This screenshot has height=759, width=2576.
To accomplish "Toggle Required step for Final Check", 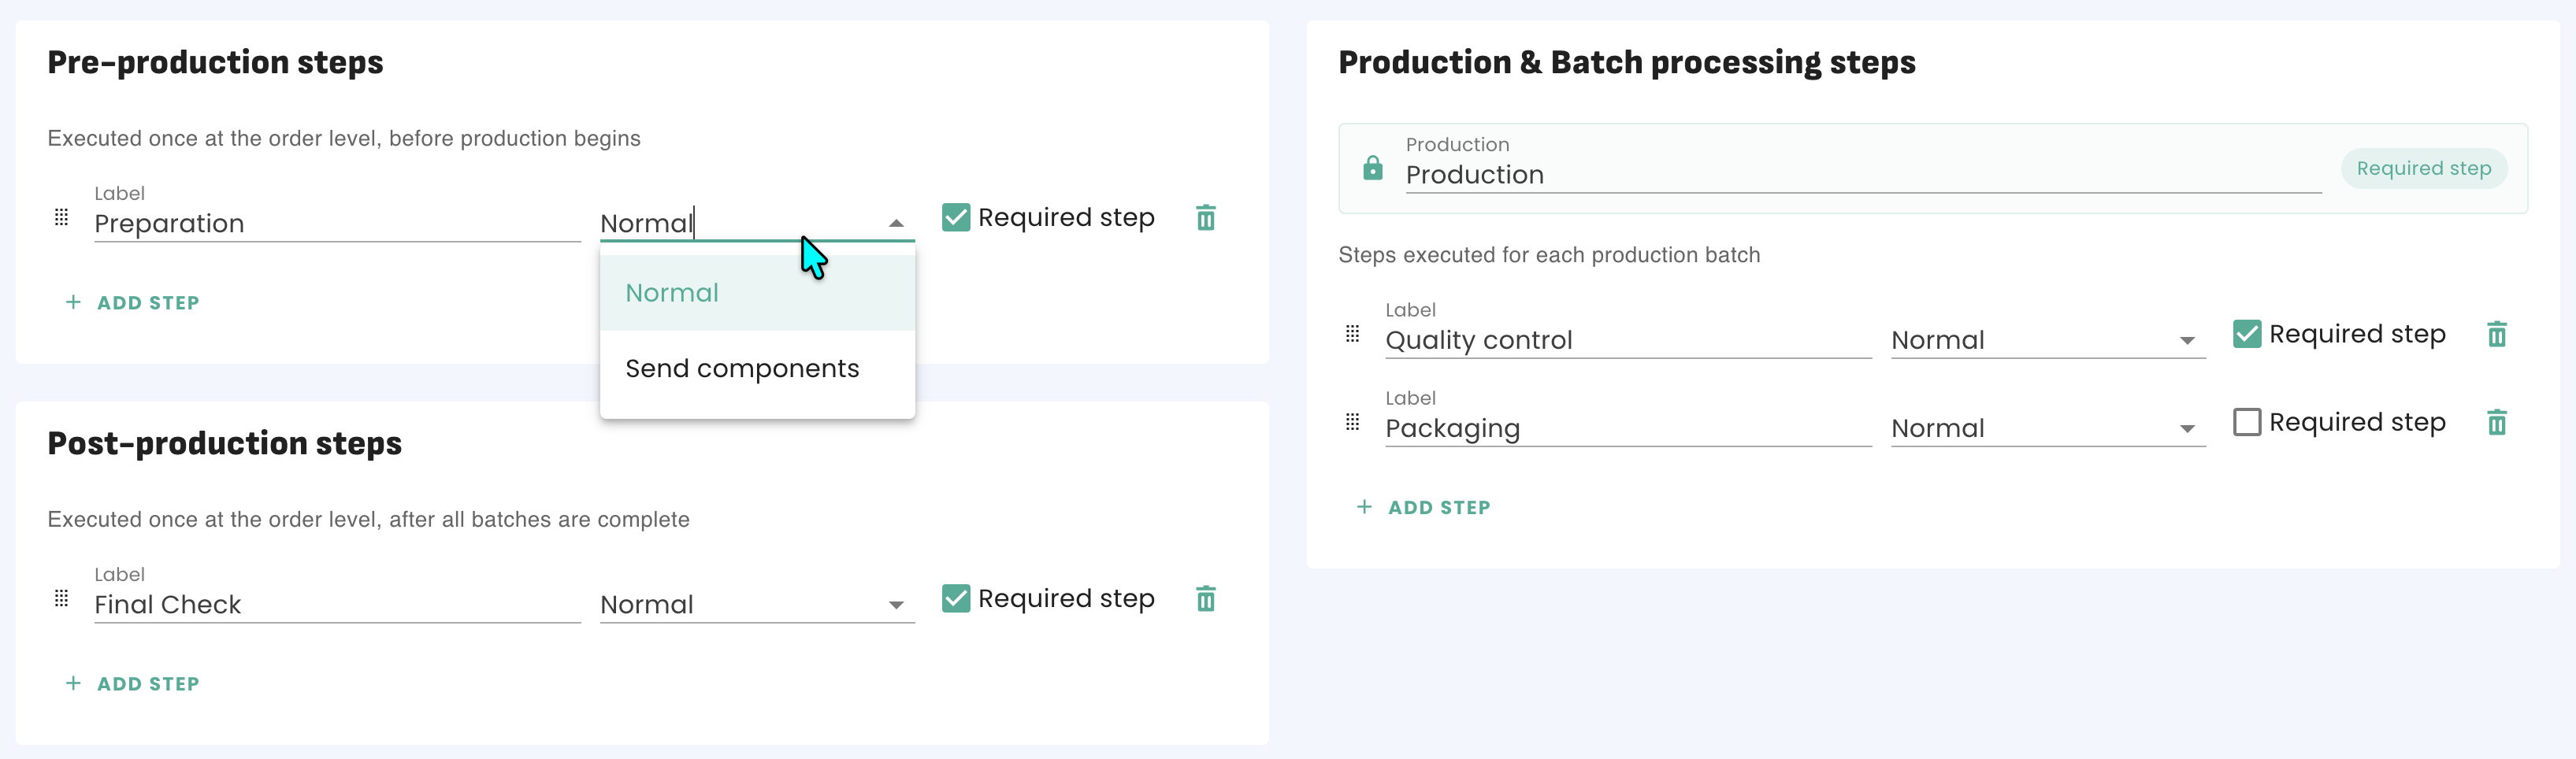I will click(x=956, y=599).
